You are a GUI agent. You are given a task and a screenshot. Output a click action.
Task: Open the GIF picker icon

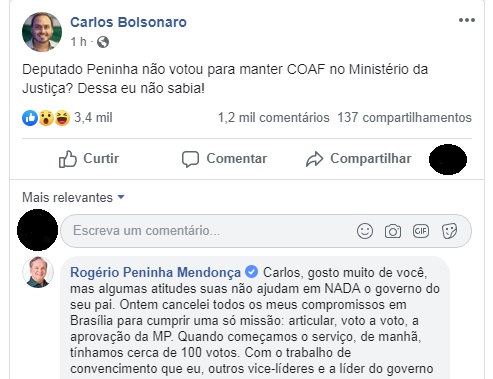[421, 231]
